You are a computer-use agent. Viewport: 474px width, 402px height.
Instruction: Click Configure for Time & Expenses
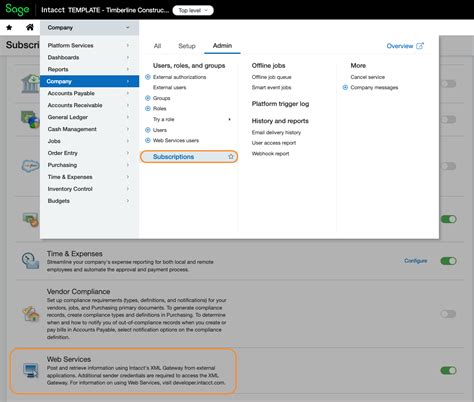coord(416,261)
